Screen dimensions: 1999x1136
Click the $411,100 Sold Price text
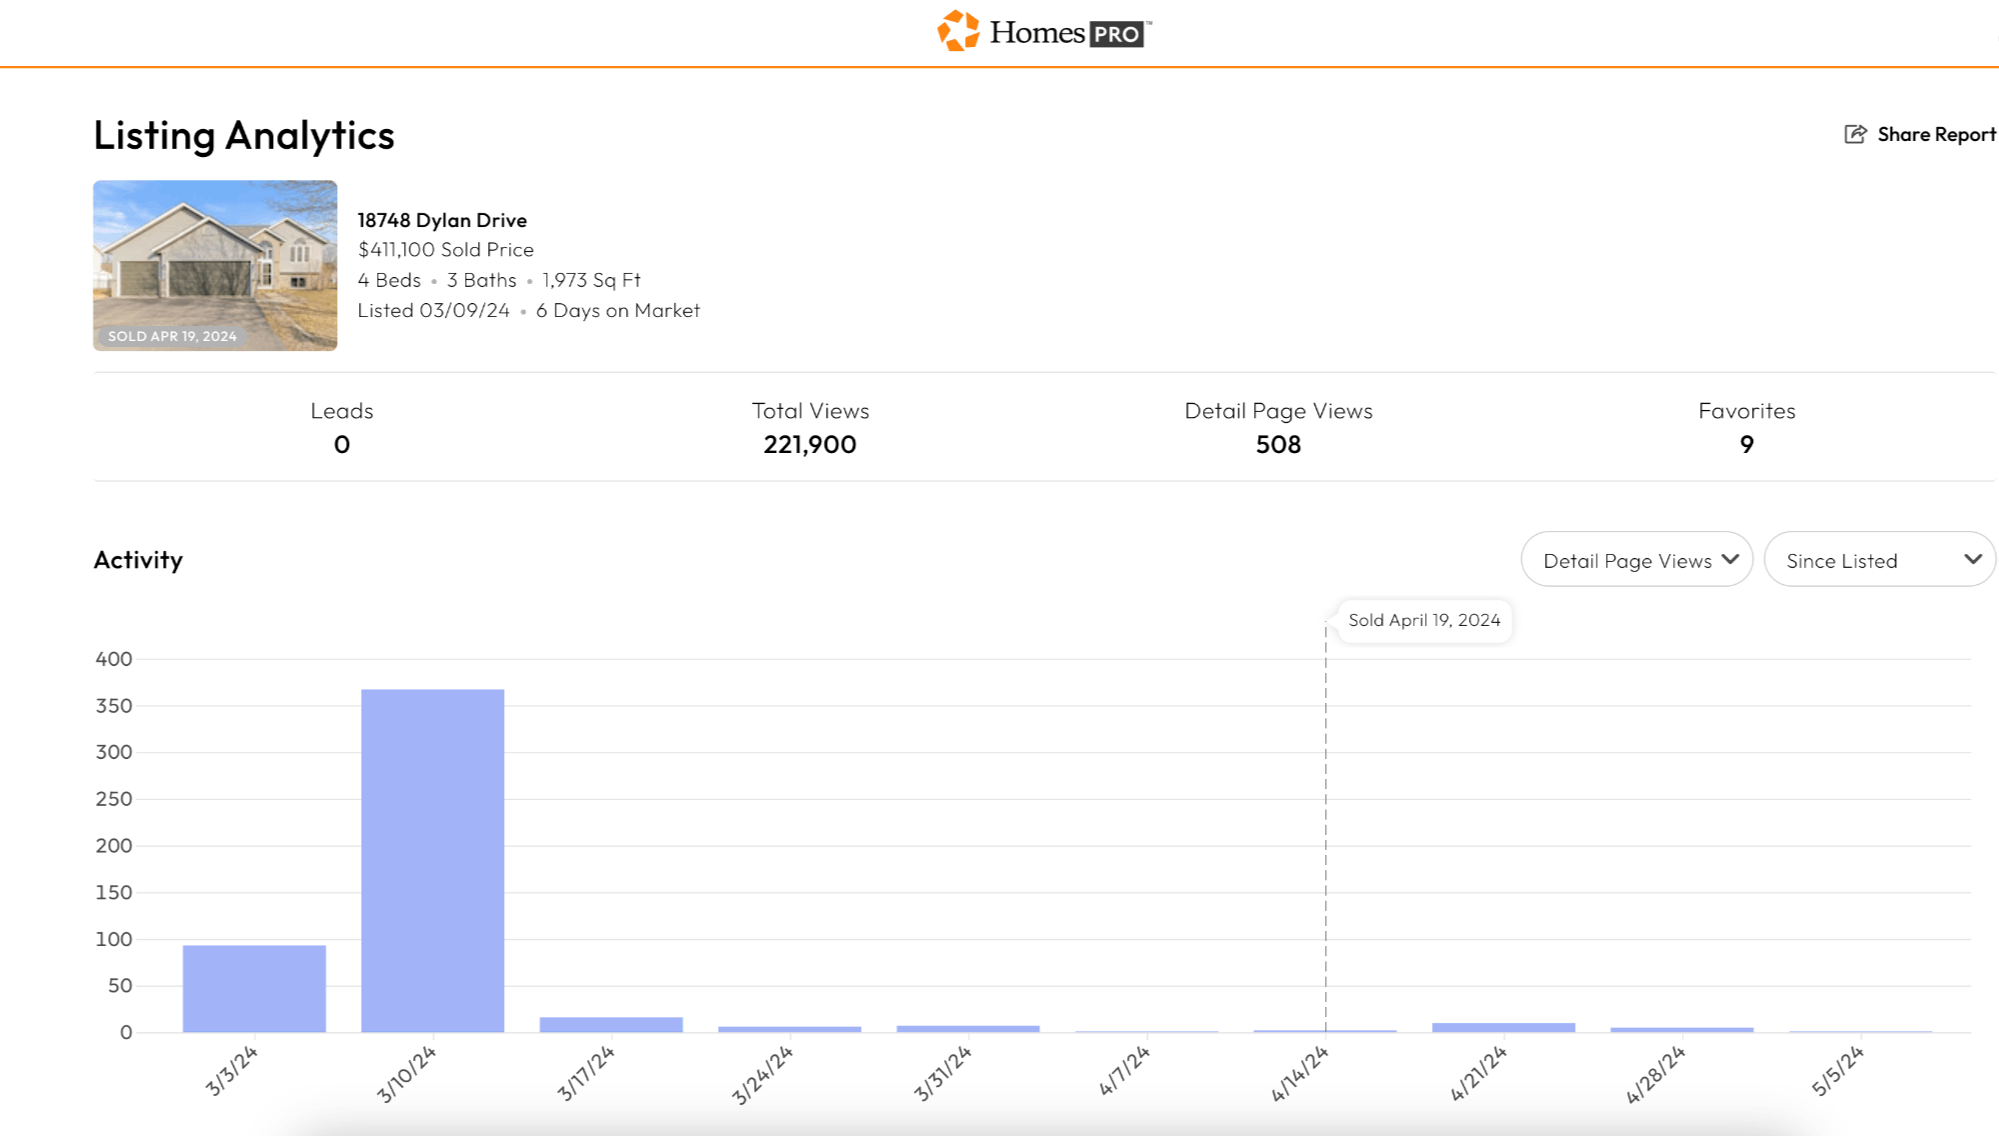[446, 250]
